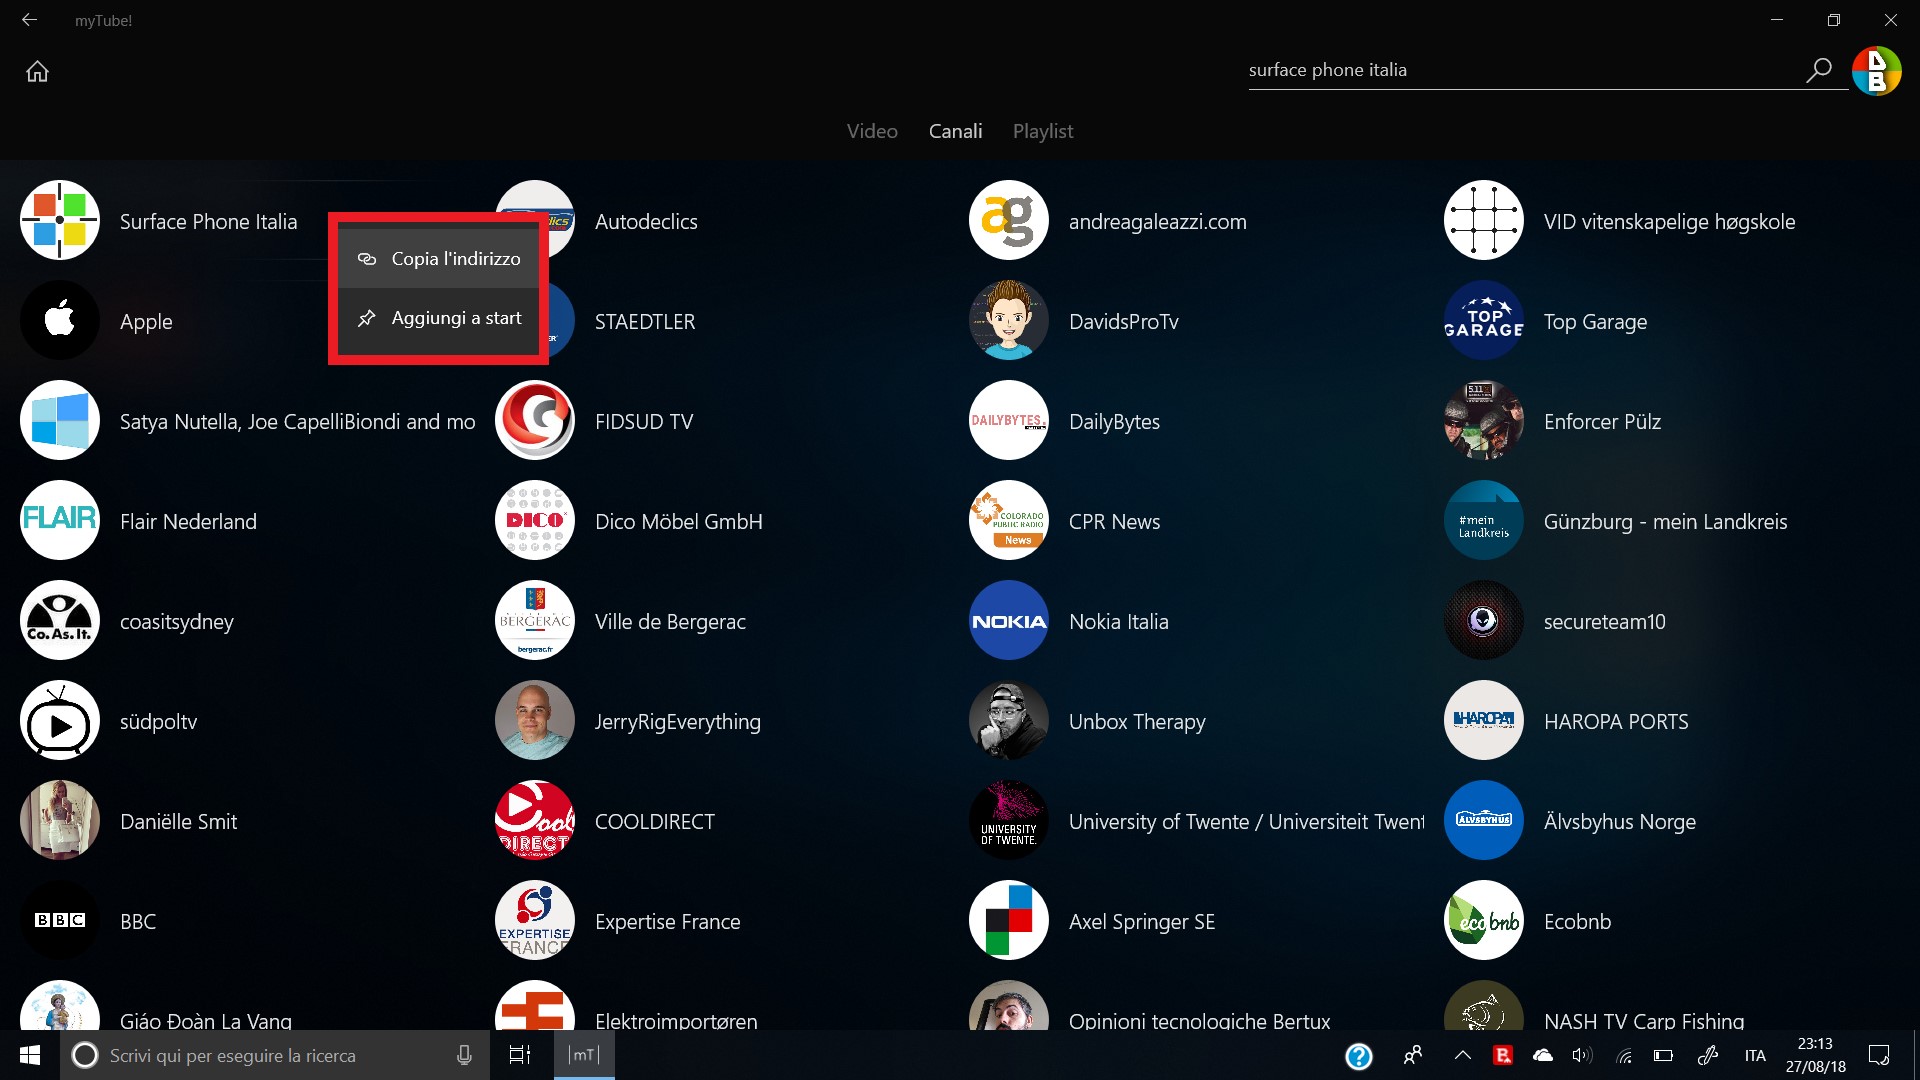This screenshot has width=1920, height=1080.
Task: Open the südpoltv channel icon
Action: pyautogui.click(x=60, y=720)
